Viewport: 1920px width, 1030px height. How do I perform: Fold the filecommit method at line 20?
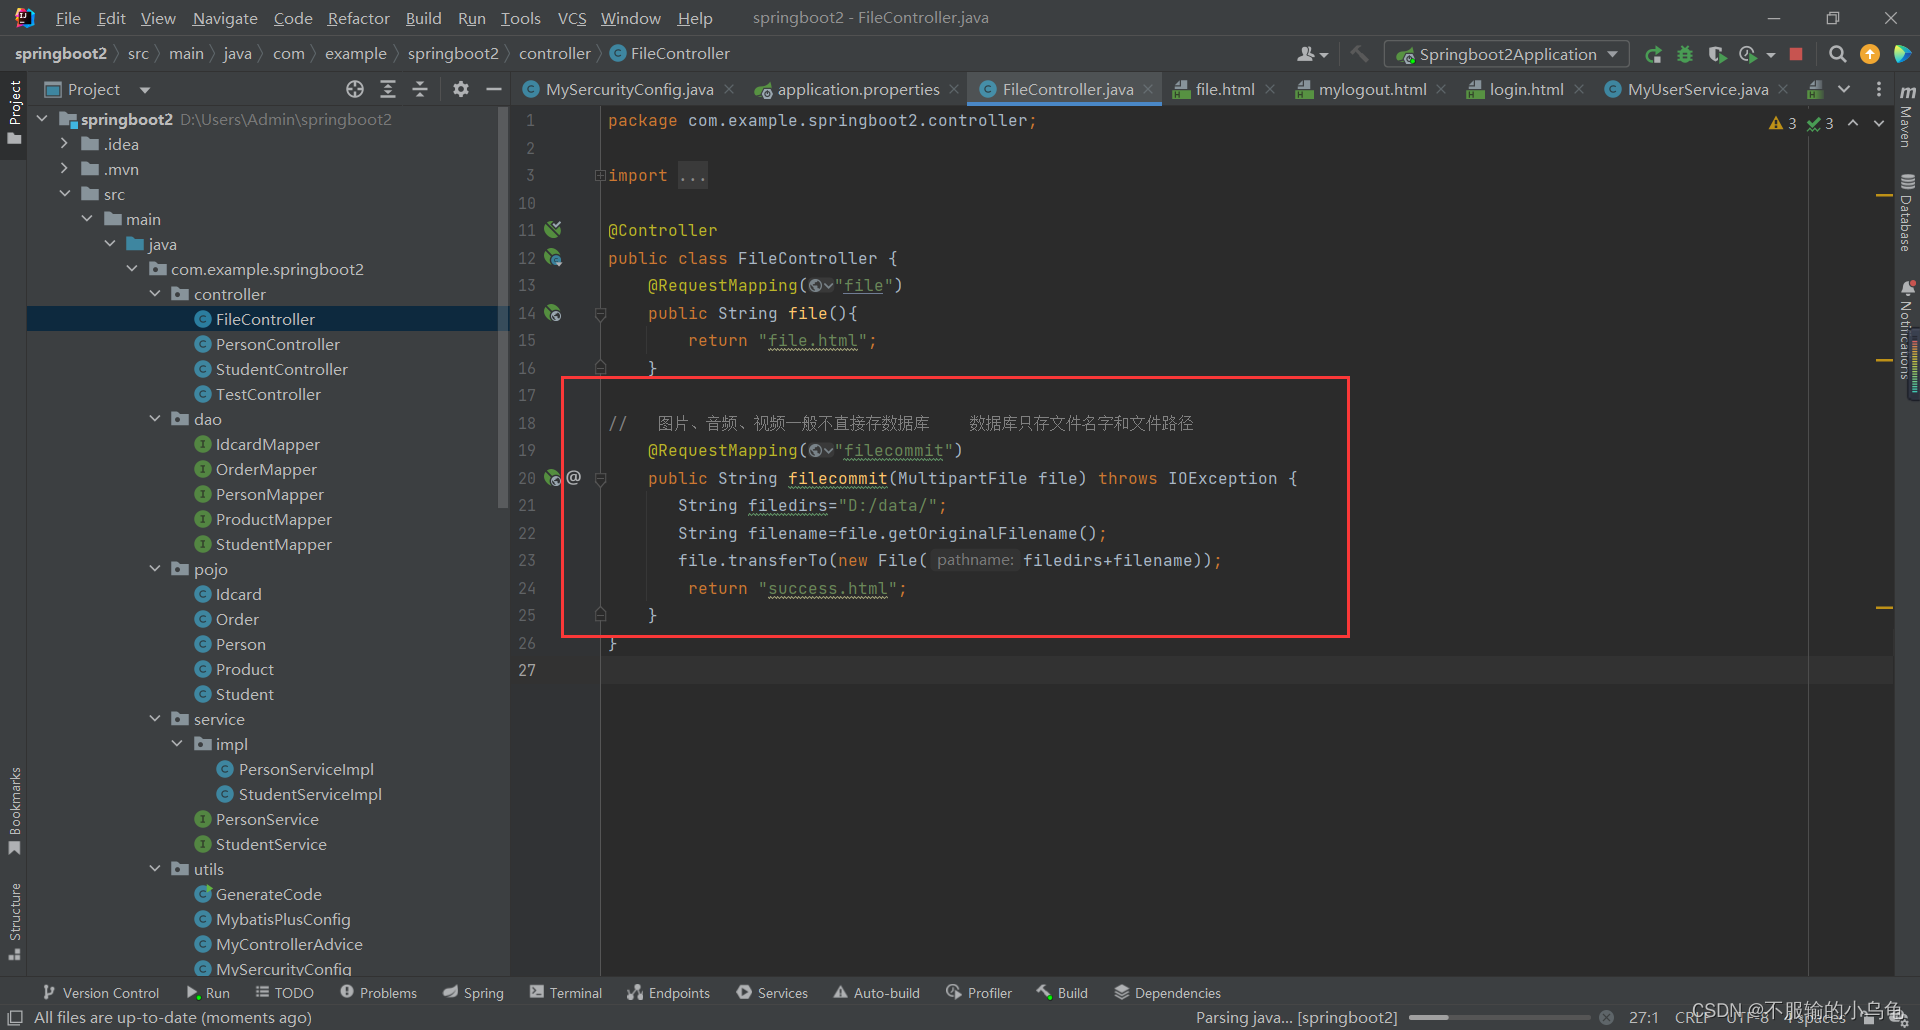click(600, 479)
